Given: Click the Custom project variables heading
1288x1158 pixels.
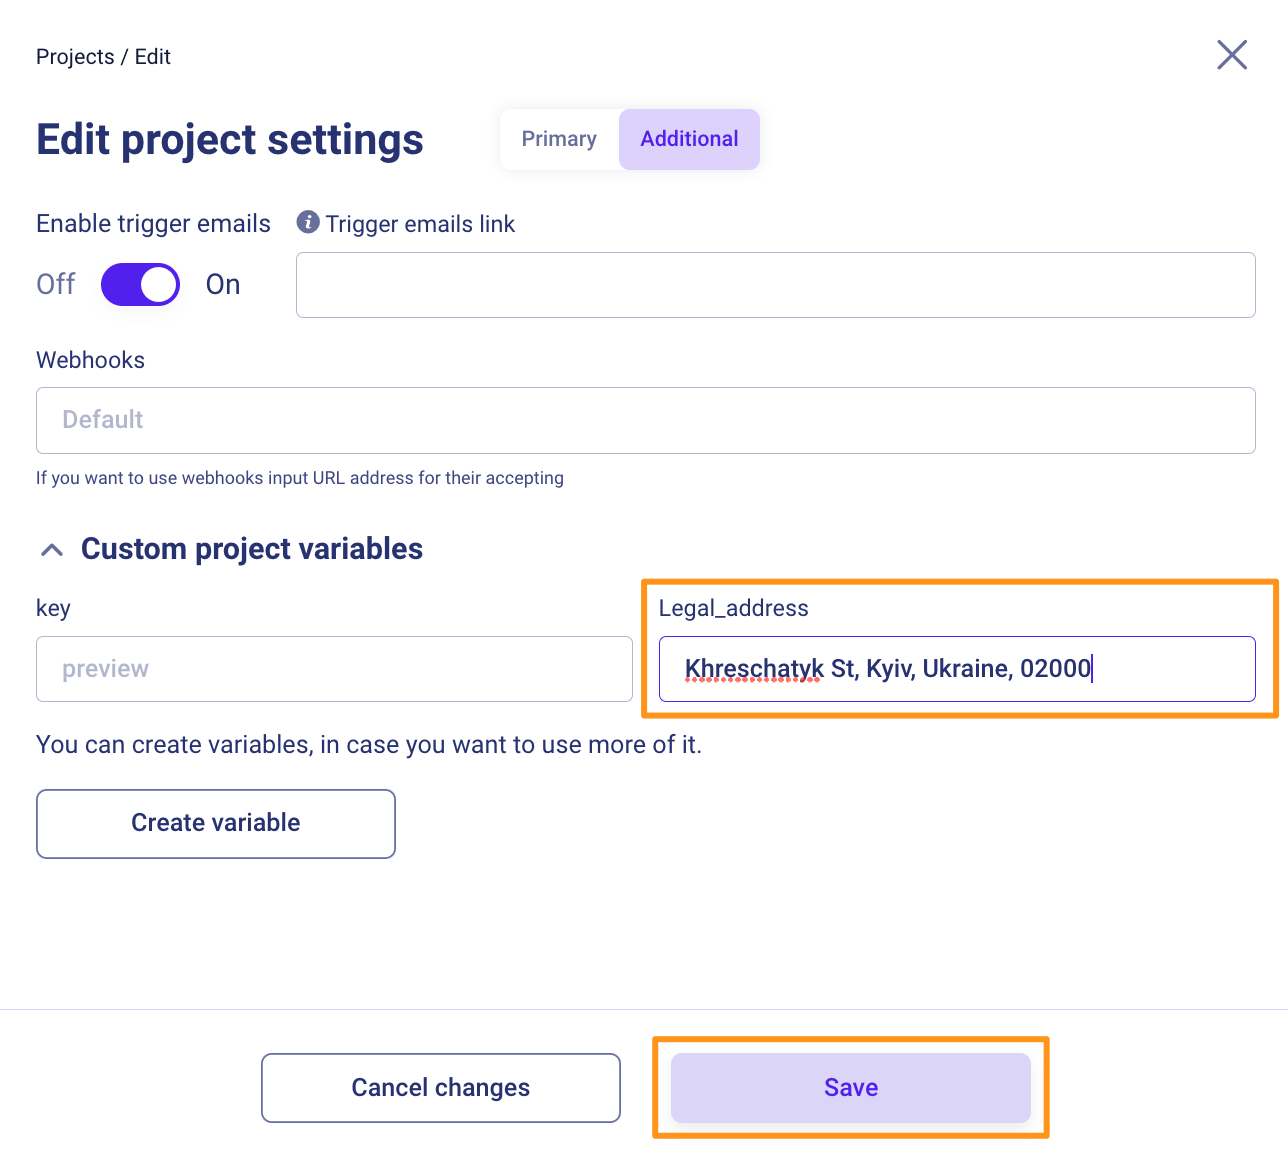Looking at the screenshot, I should click(252, 549).
